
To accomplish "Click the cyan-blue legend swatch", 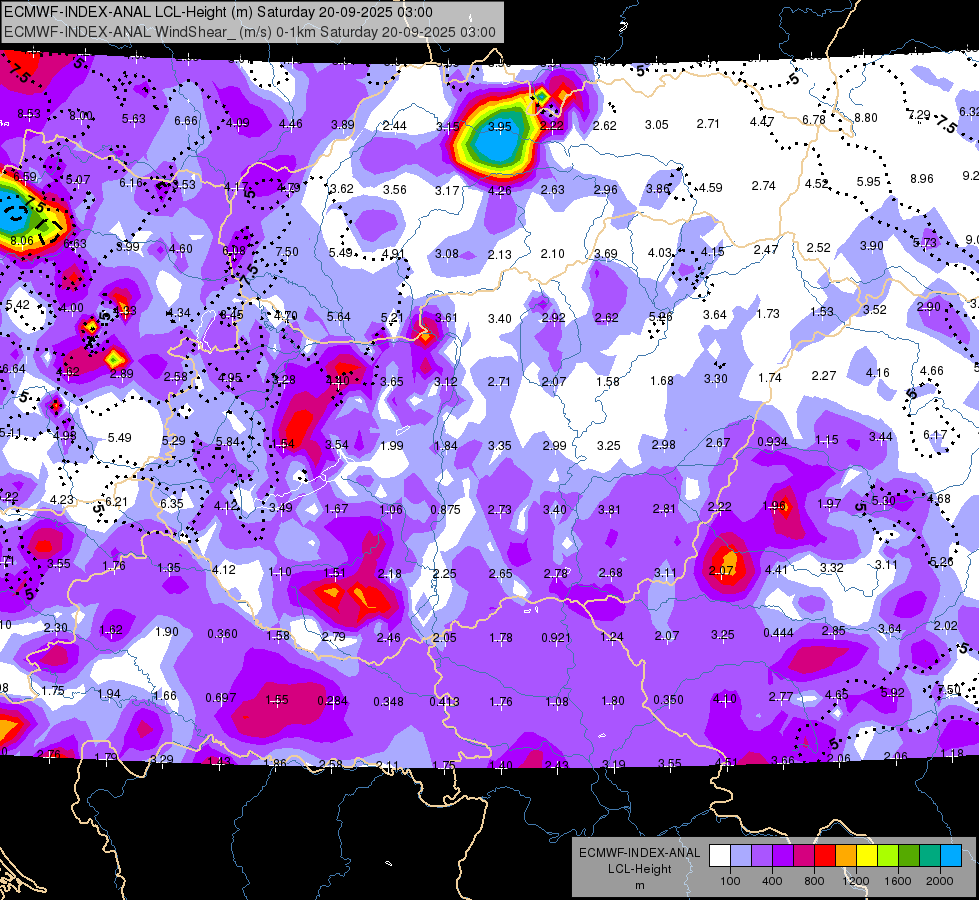I will pyautogui.click(x=951, y=856).
